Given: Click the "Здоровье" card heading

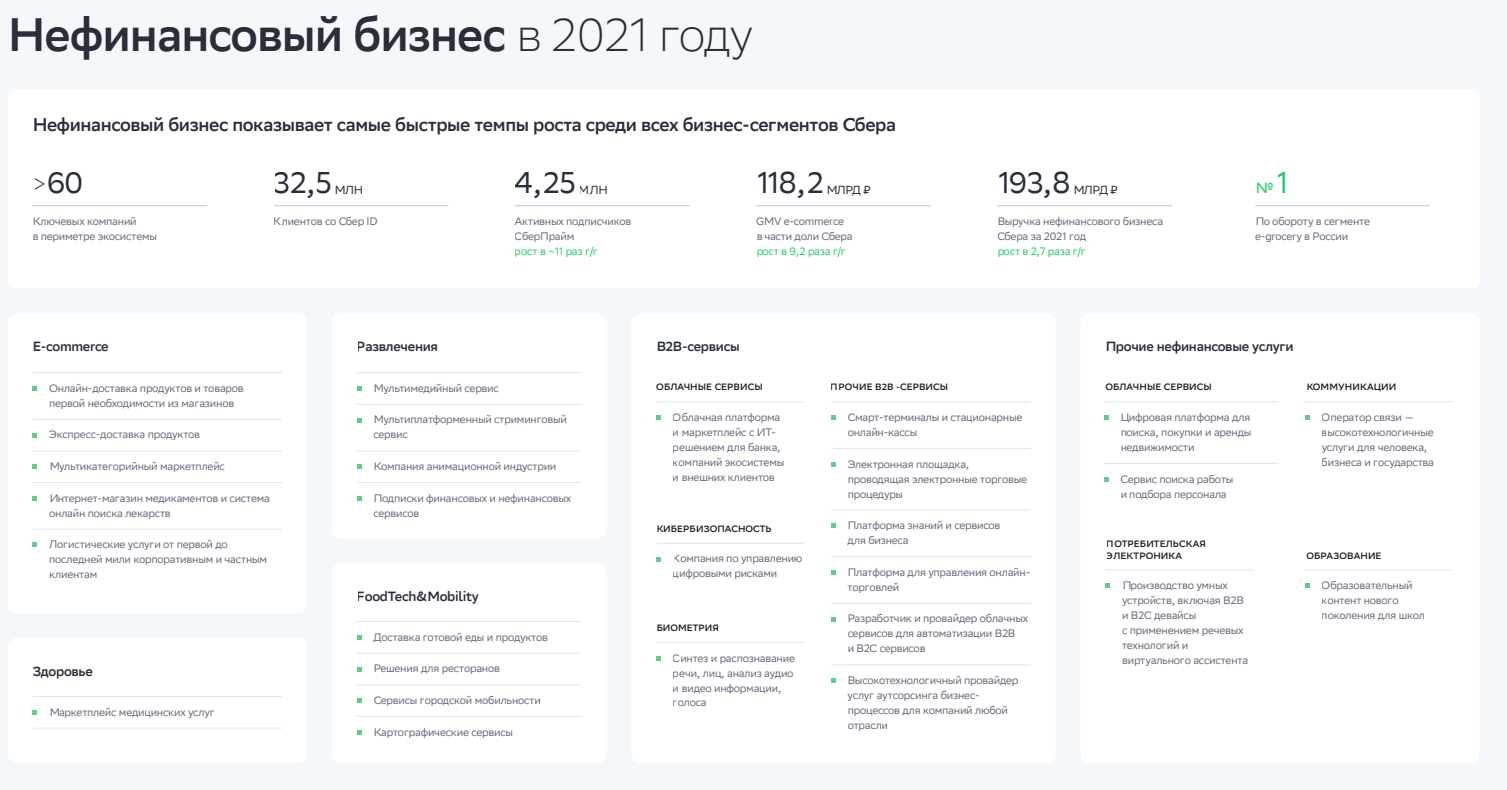Looking at the screenshot, I should (63, 672).
